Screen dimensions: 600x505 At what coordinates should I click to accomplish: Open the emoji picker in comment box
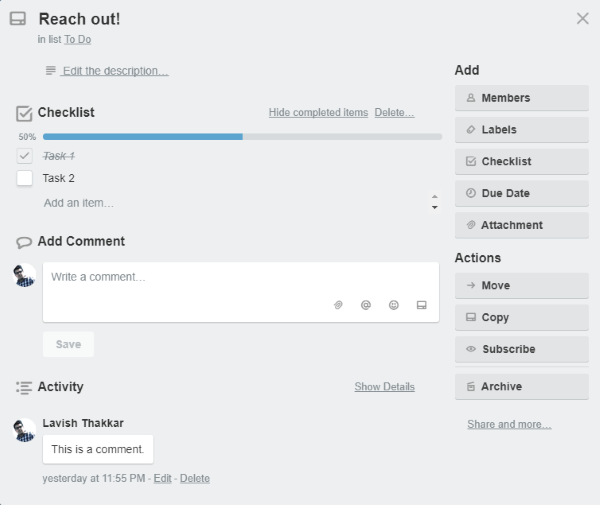(x=394, y=305)
